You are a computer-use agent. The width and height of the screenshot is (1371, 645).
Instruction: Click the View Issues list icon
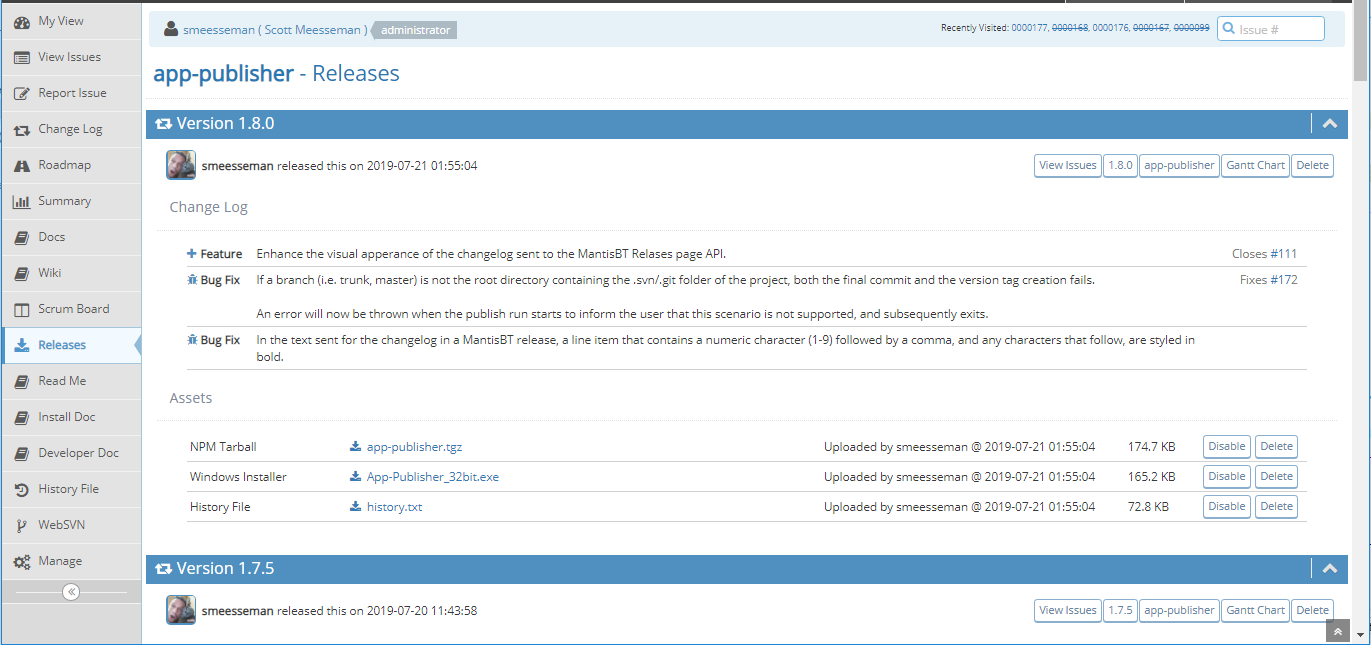[x=21, y=57]
